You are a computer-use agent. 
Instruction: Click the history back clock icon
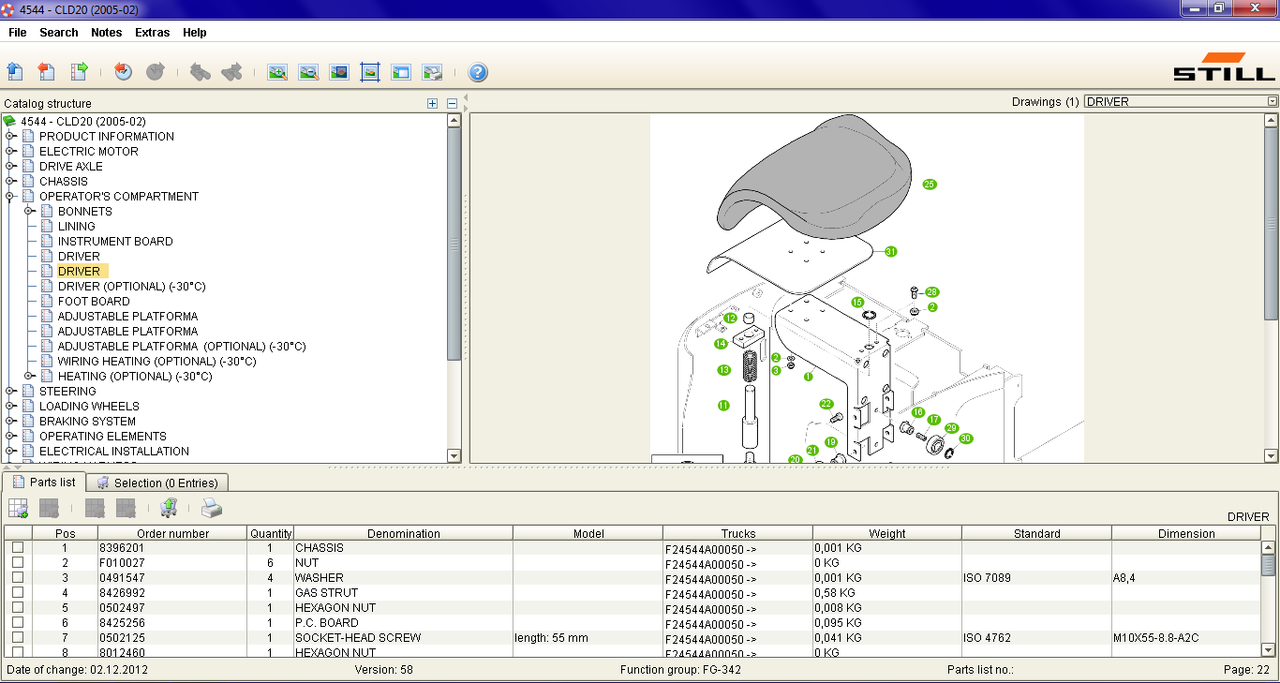point(123,71)
